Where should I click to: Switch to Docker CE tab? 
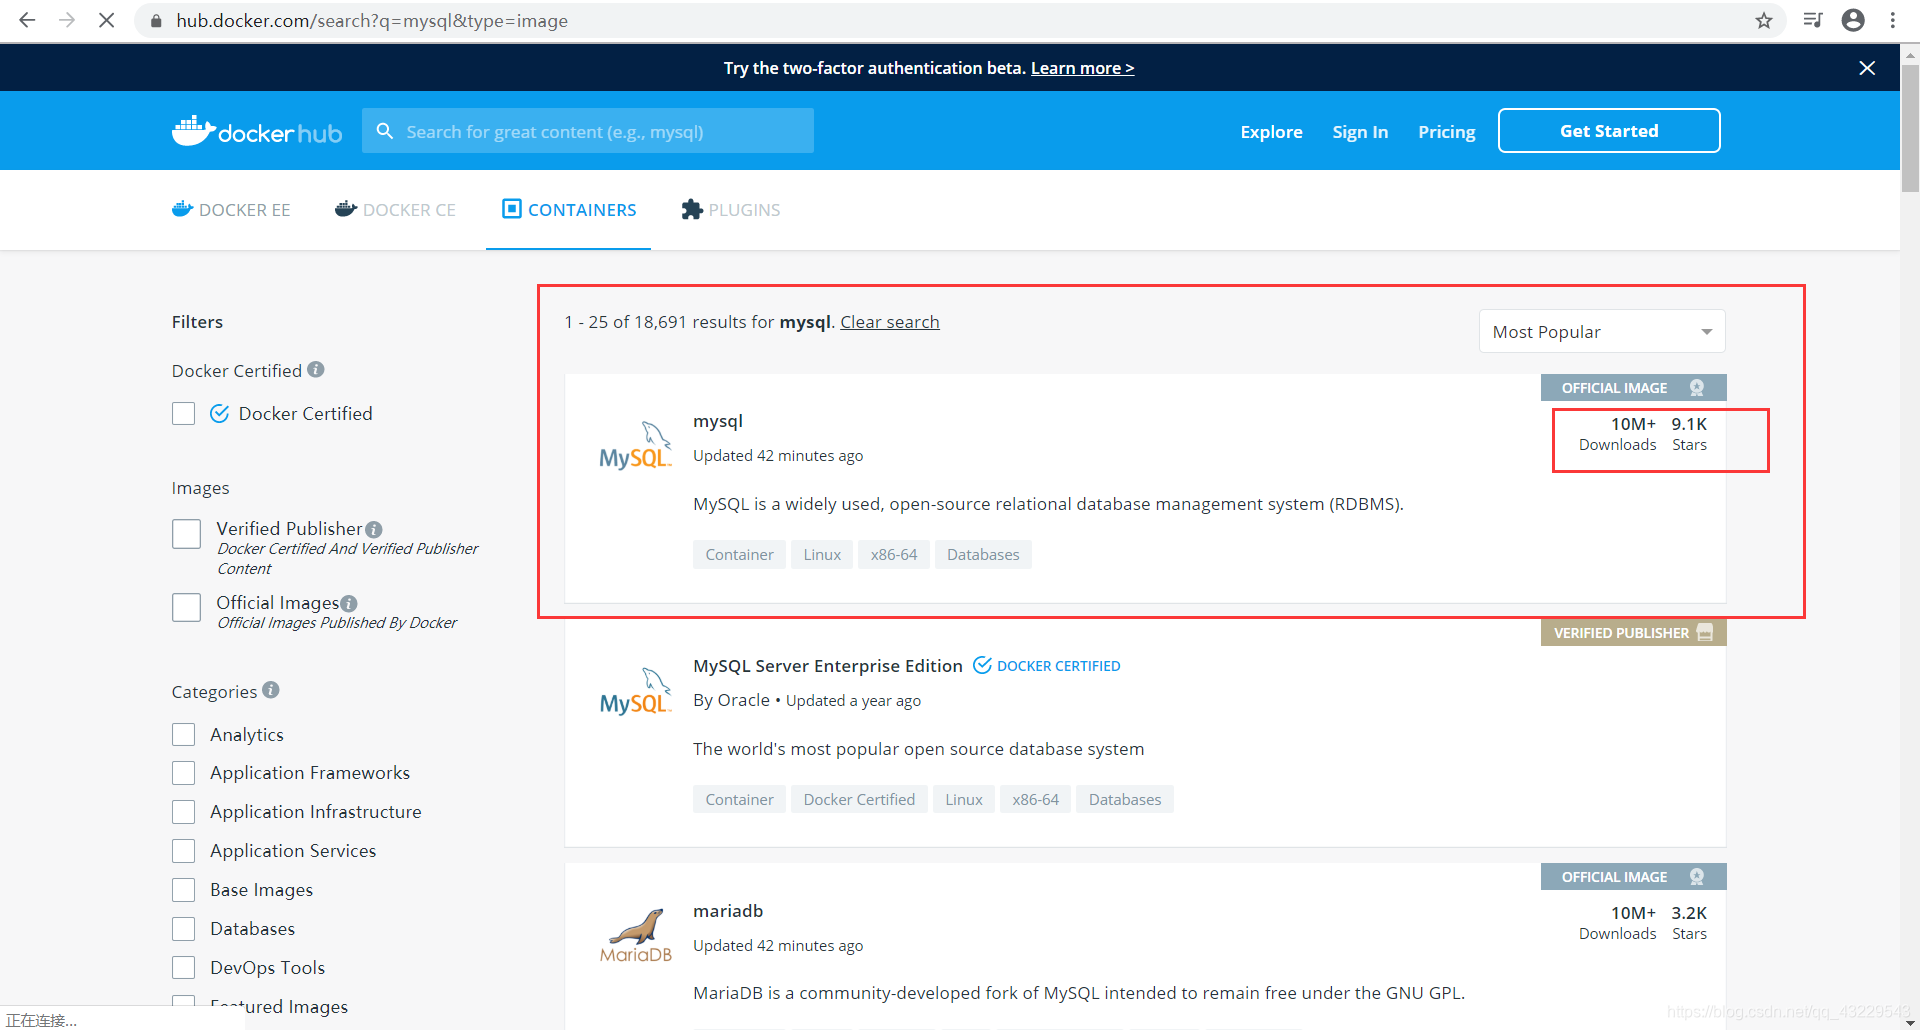click(x=395, y=210)
